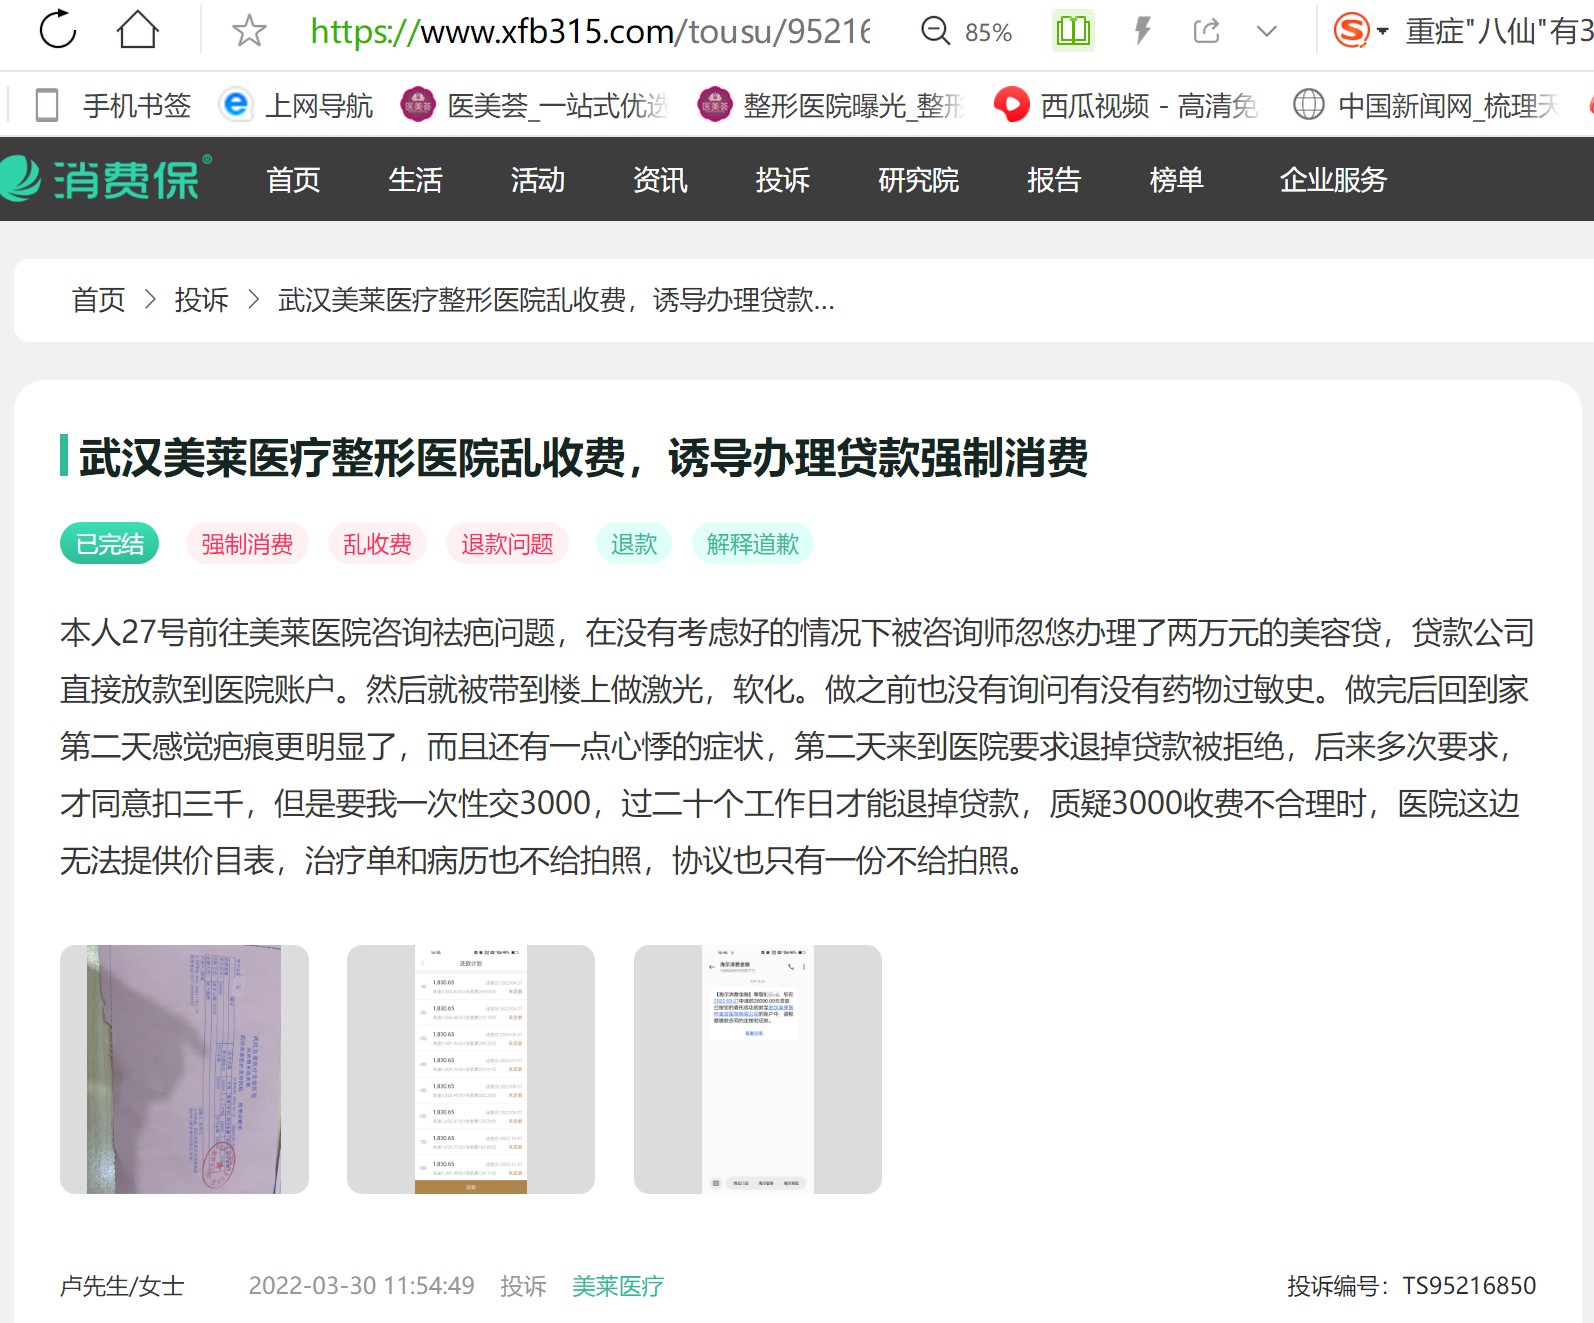The height and width of the screenshot is (1323, 1594).
Task: Open the 企业服务 nav menu item
Action: coord(1333,180)
